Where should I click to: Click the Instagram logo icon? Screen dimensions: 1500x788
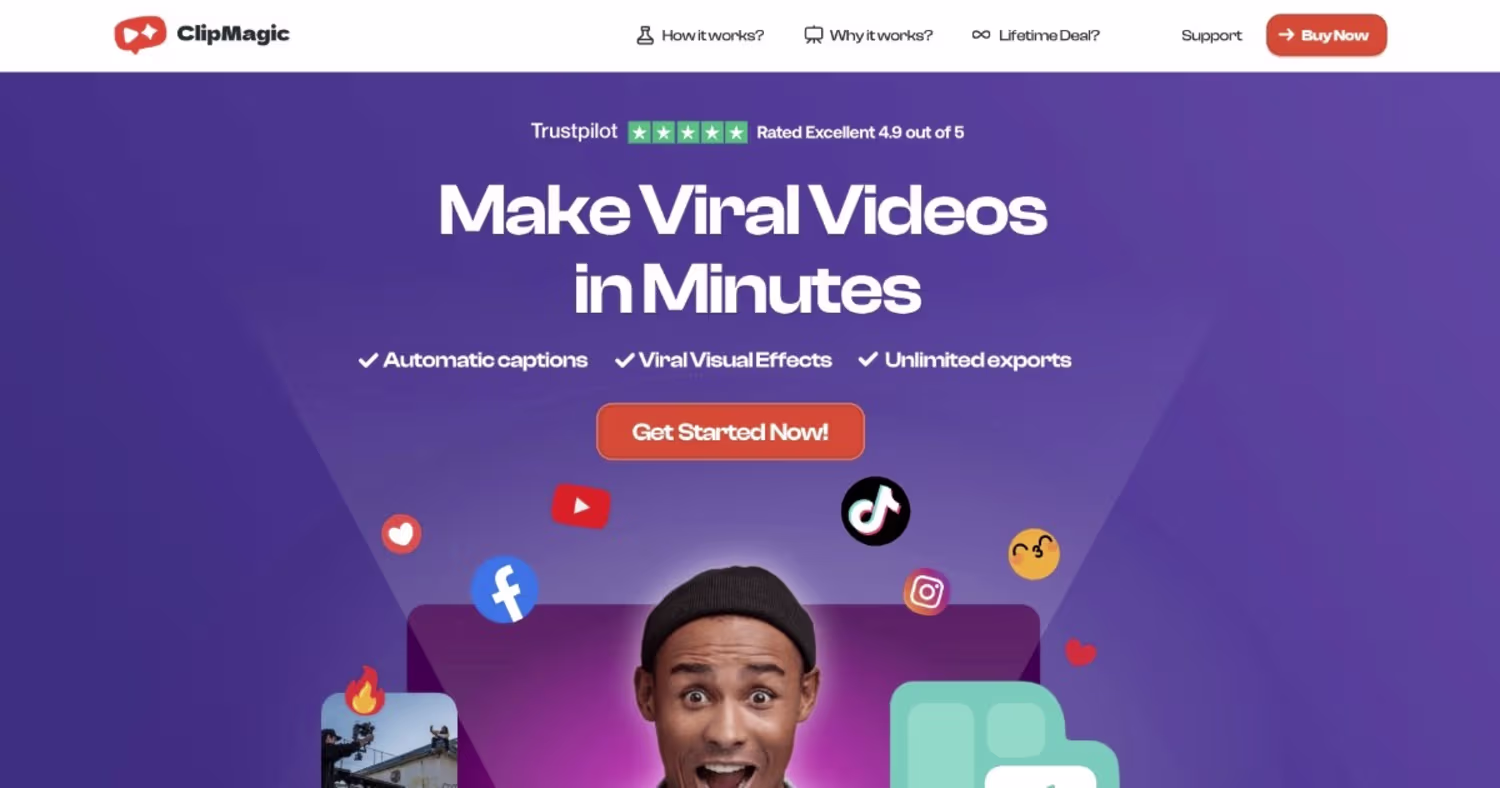pyautogui.click(x=927, y=592)
